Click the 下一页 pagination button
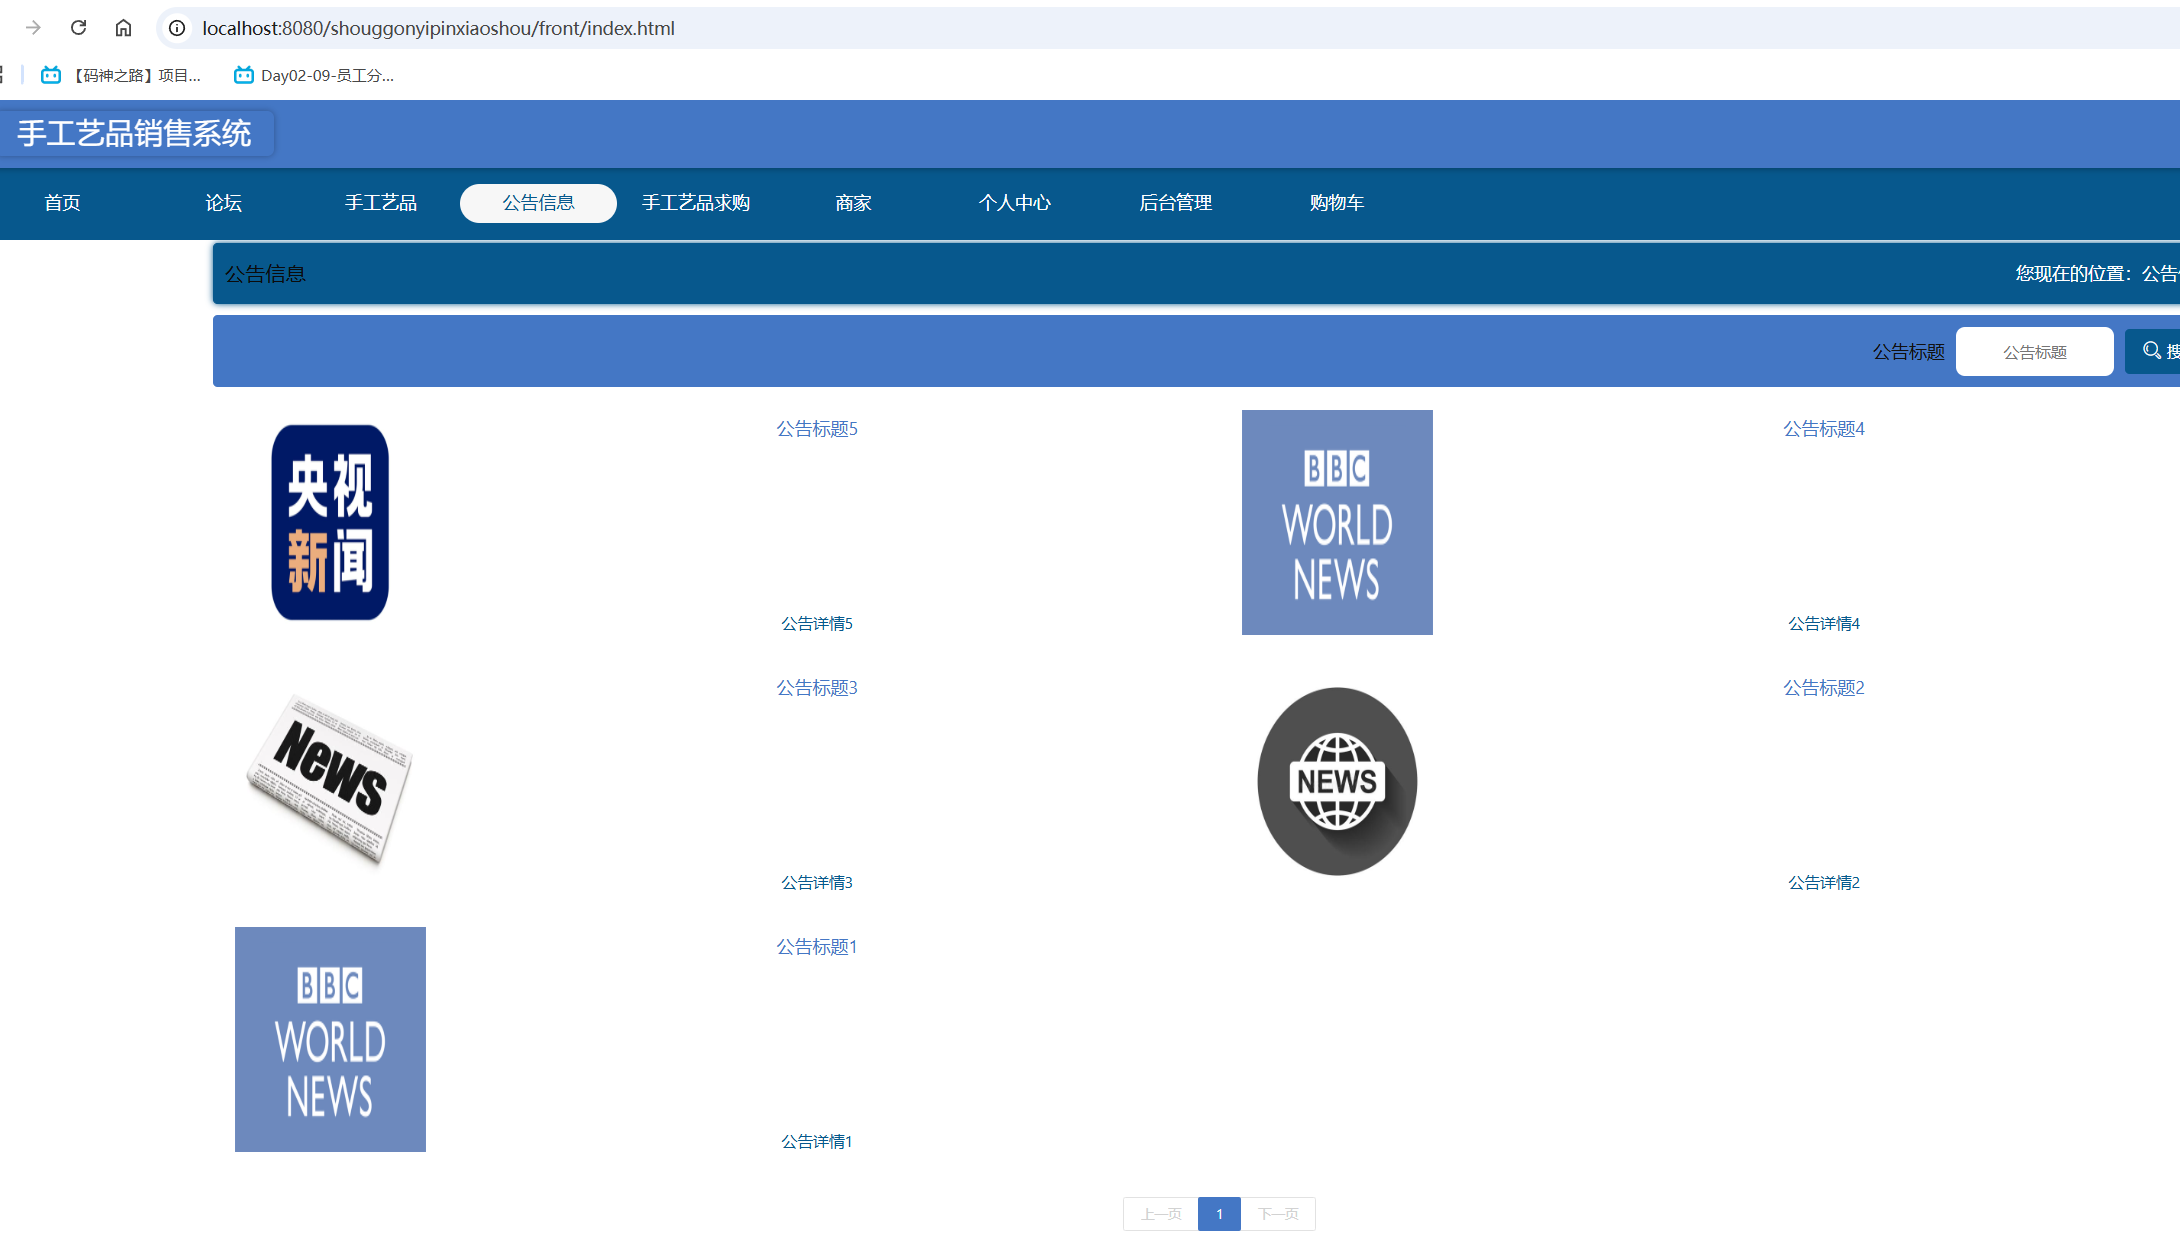The height and width of the screenshot is (1243, 2180). click(x=1278, y=1214)
